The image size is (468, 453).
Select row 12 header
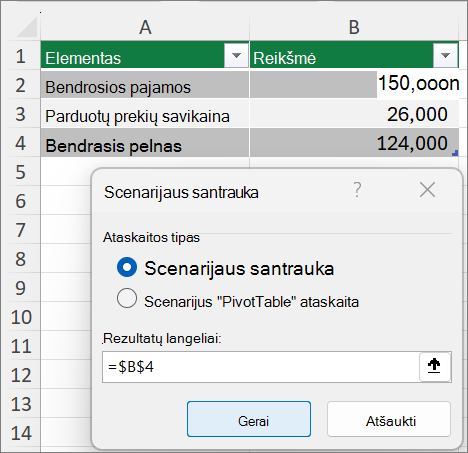(21, 375)
